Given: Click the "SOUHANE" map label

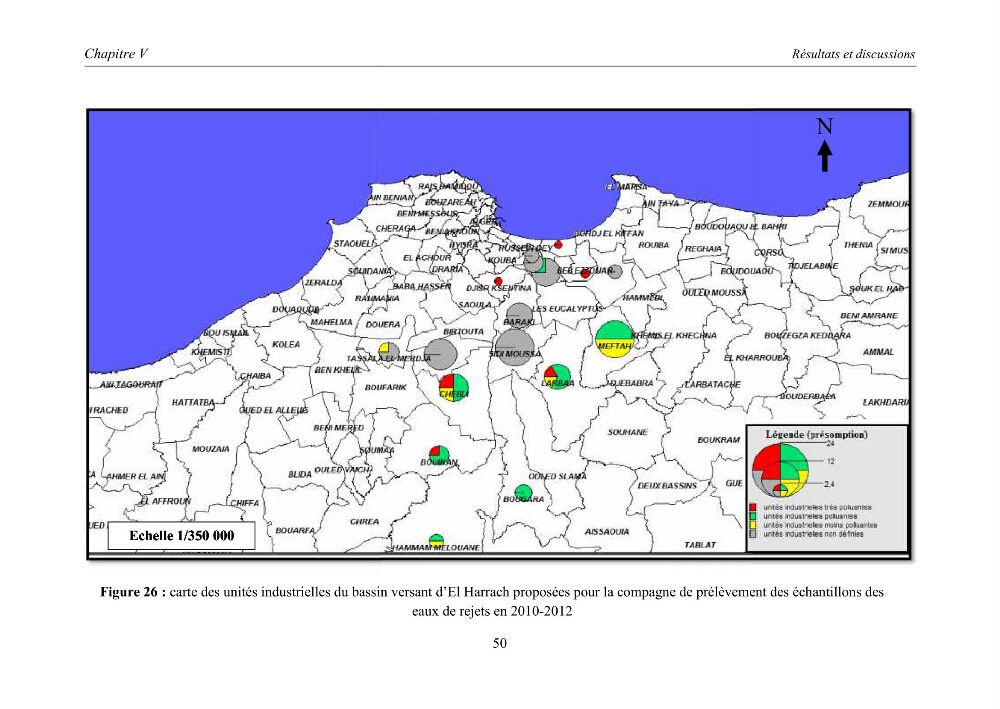Looking at the screenshot, I should point(628,432).
